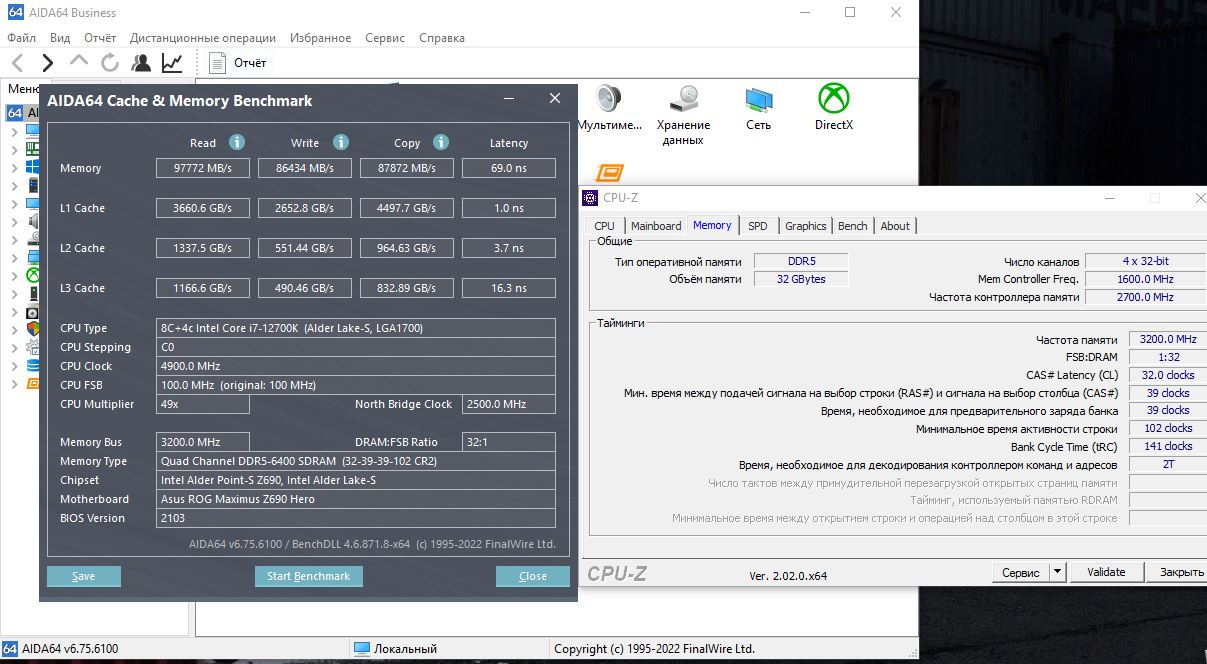Viewport: 1207px width, 664px height.
Task: Click the Memory Read value 97772 MB/s
Action: pos(203,168)
